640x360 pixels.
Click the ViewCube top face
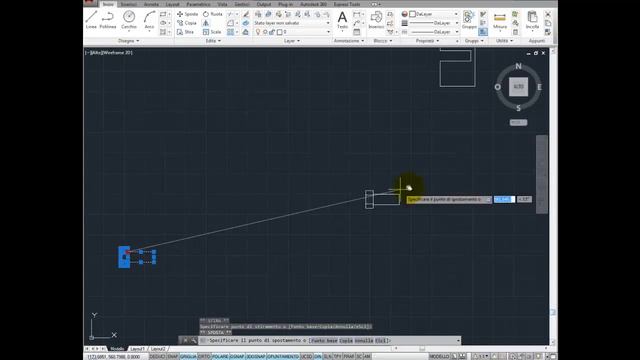(518, 87)
